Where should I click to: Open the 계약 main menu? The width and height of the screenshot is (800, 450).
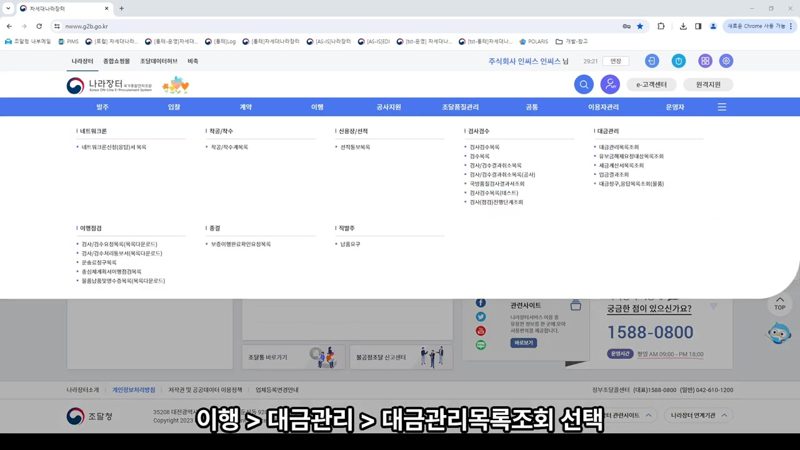tap(246, 107)
